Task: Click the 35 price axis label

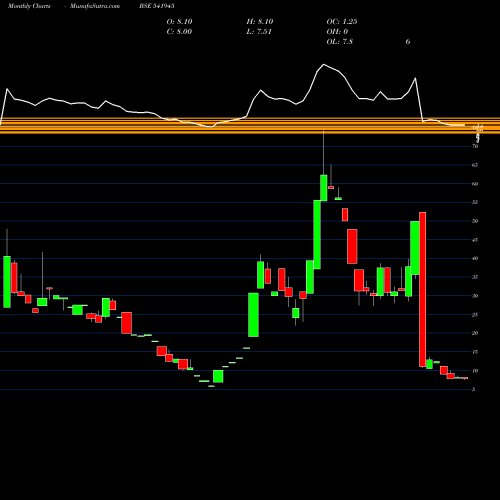Action: [x=475, y=277]
